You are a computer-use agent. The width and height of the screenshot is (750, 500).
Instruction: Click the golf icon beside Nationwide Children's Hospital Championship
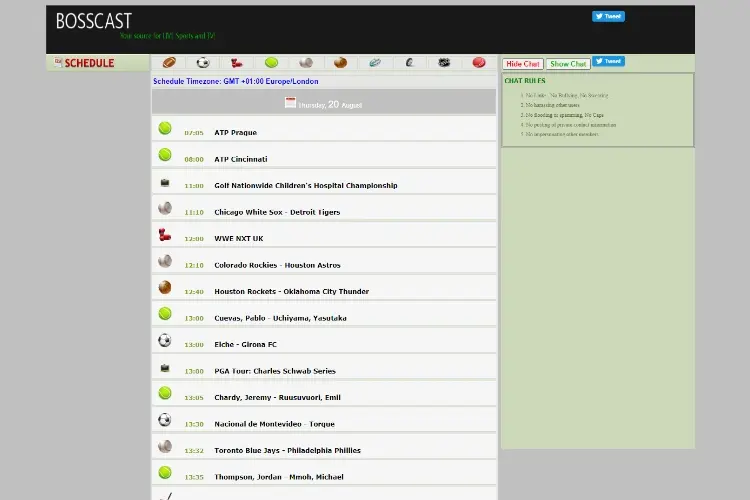tap(165, 182)
